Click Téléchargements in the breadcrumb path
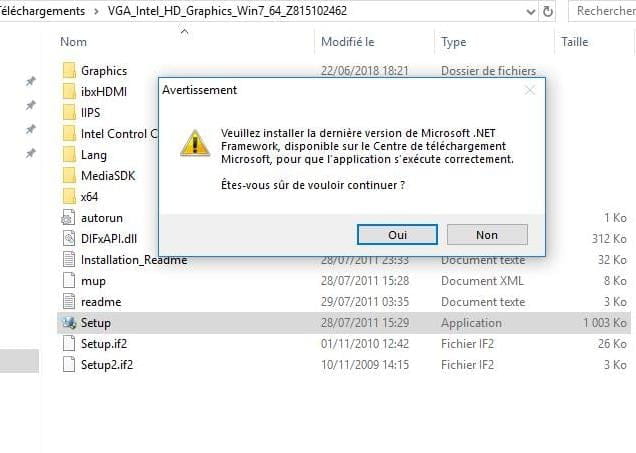This screenshot has width=636, height=453. click(42, 11)
